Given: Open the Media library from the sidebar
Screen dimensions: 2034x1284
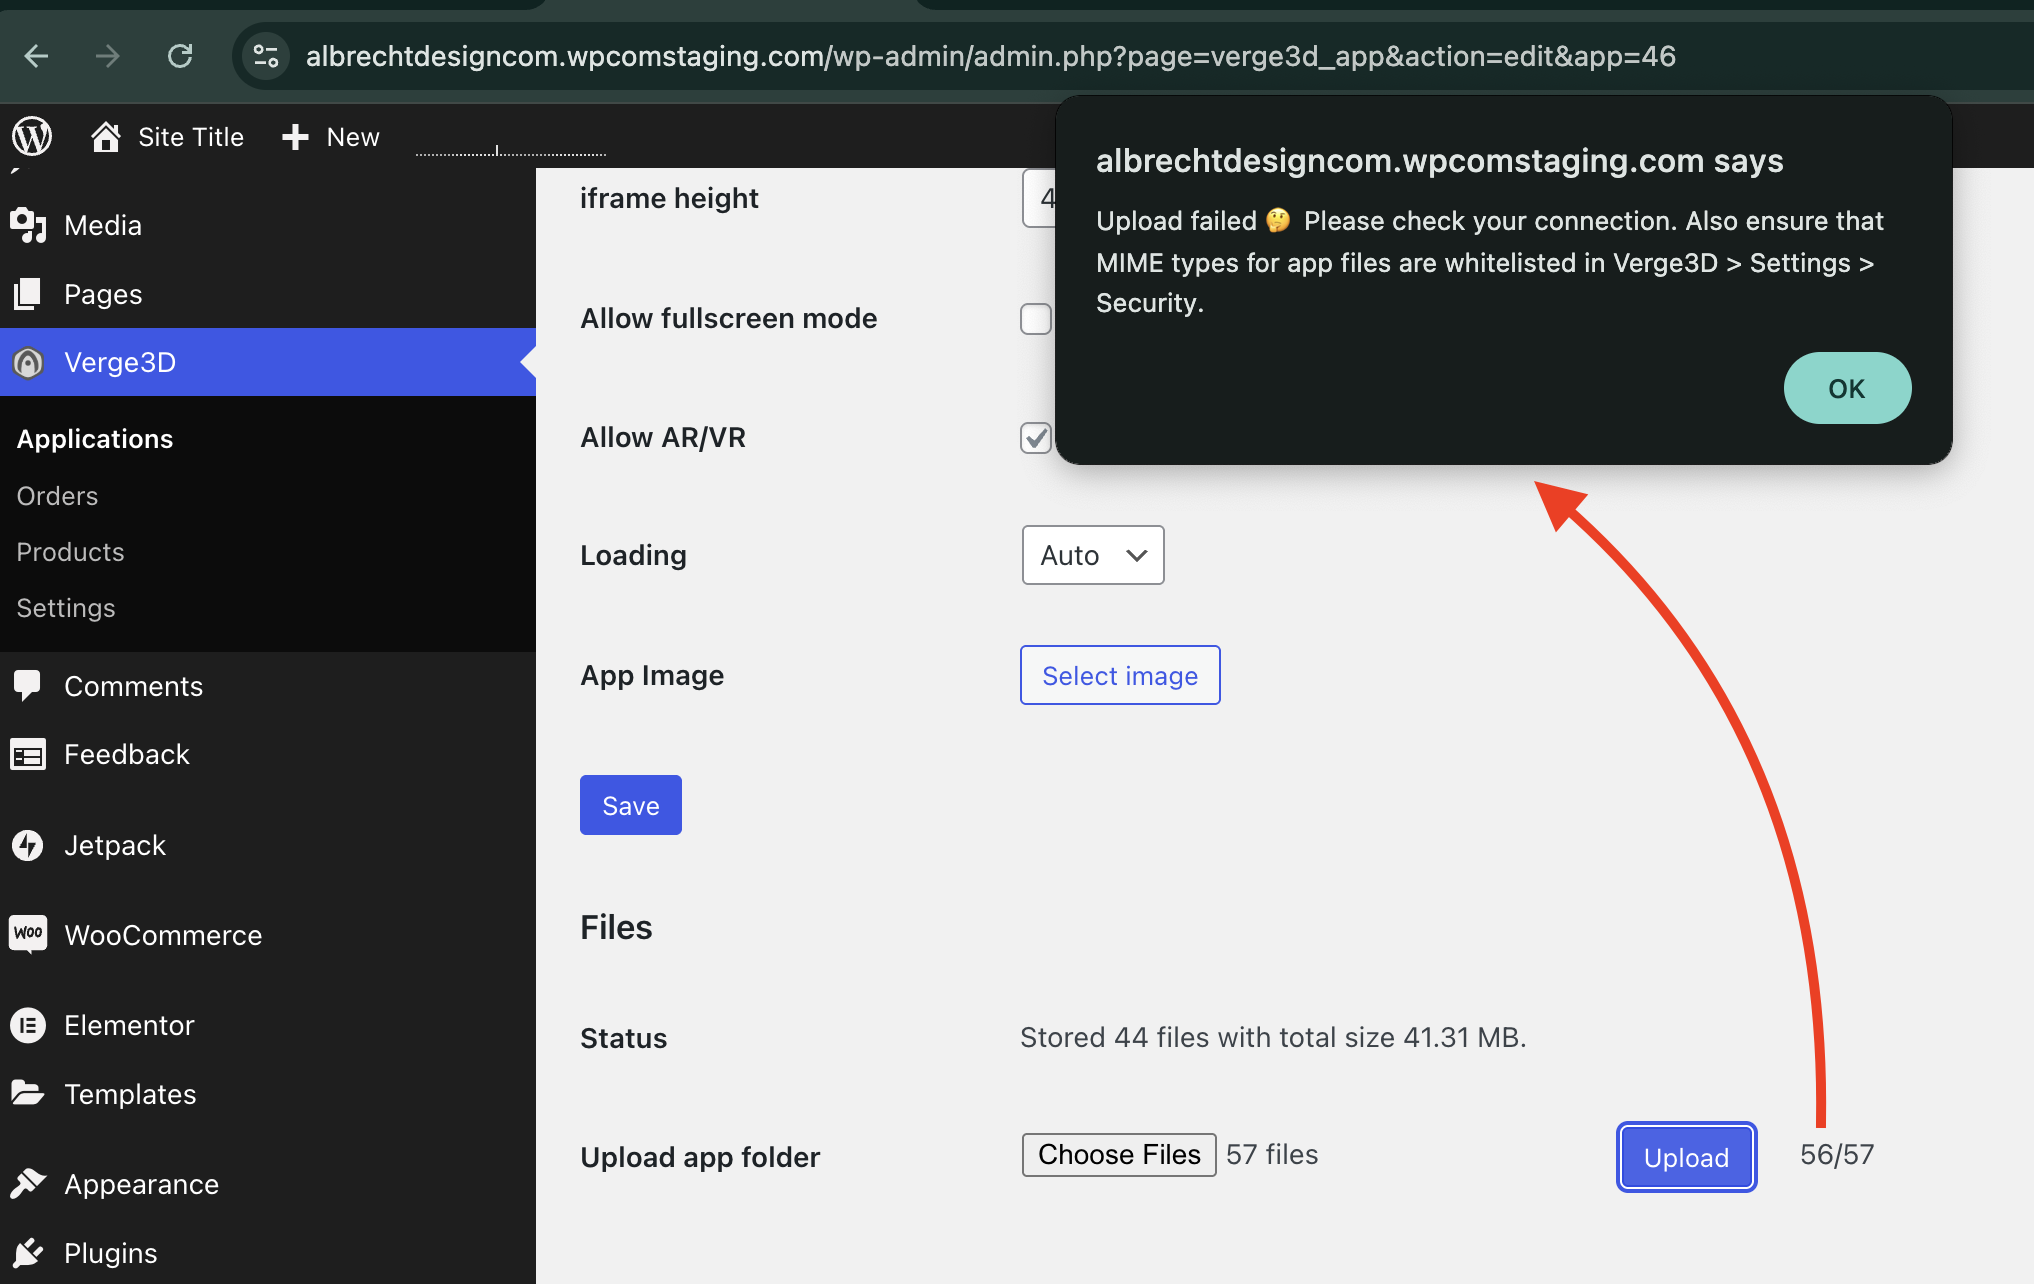Looking at the screenshot, I should pos(29,225).
